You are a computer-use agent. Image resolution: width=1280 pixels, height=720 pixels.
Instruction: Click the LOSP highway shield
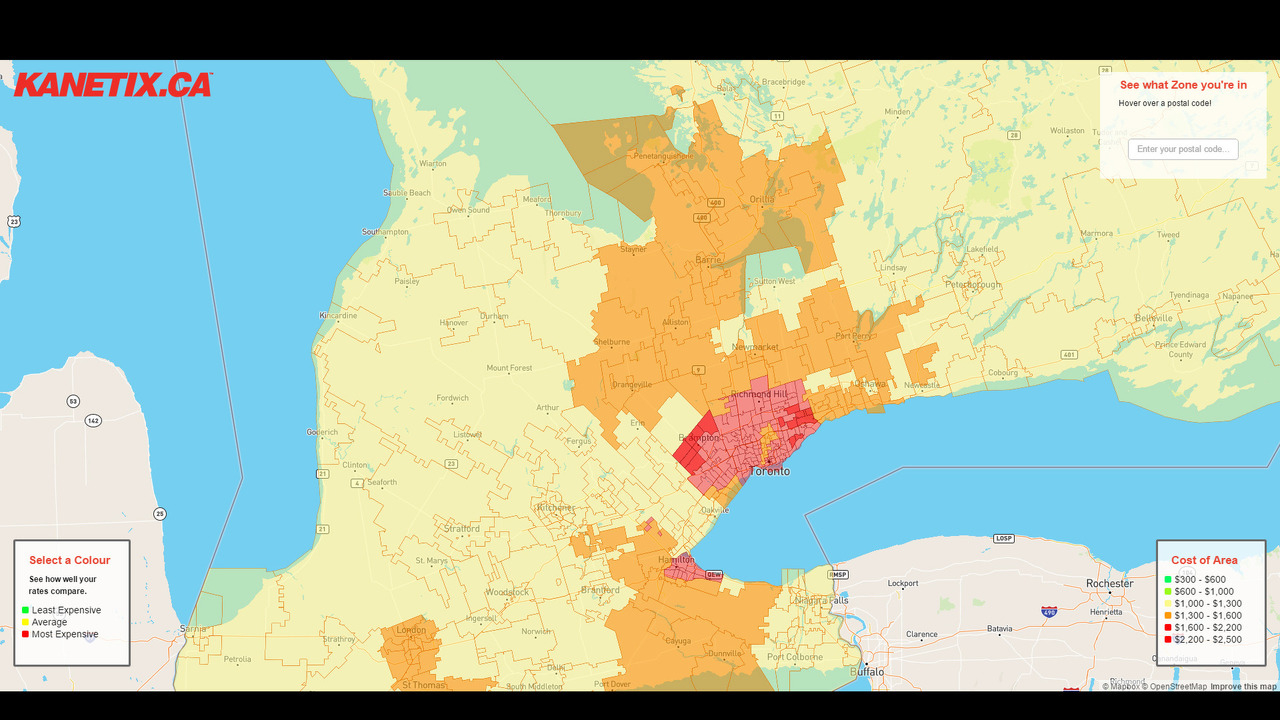point(1004,538)
